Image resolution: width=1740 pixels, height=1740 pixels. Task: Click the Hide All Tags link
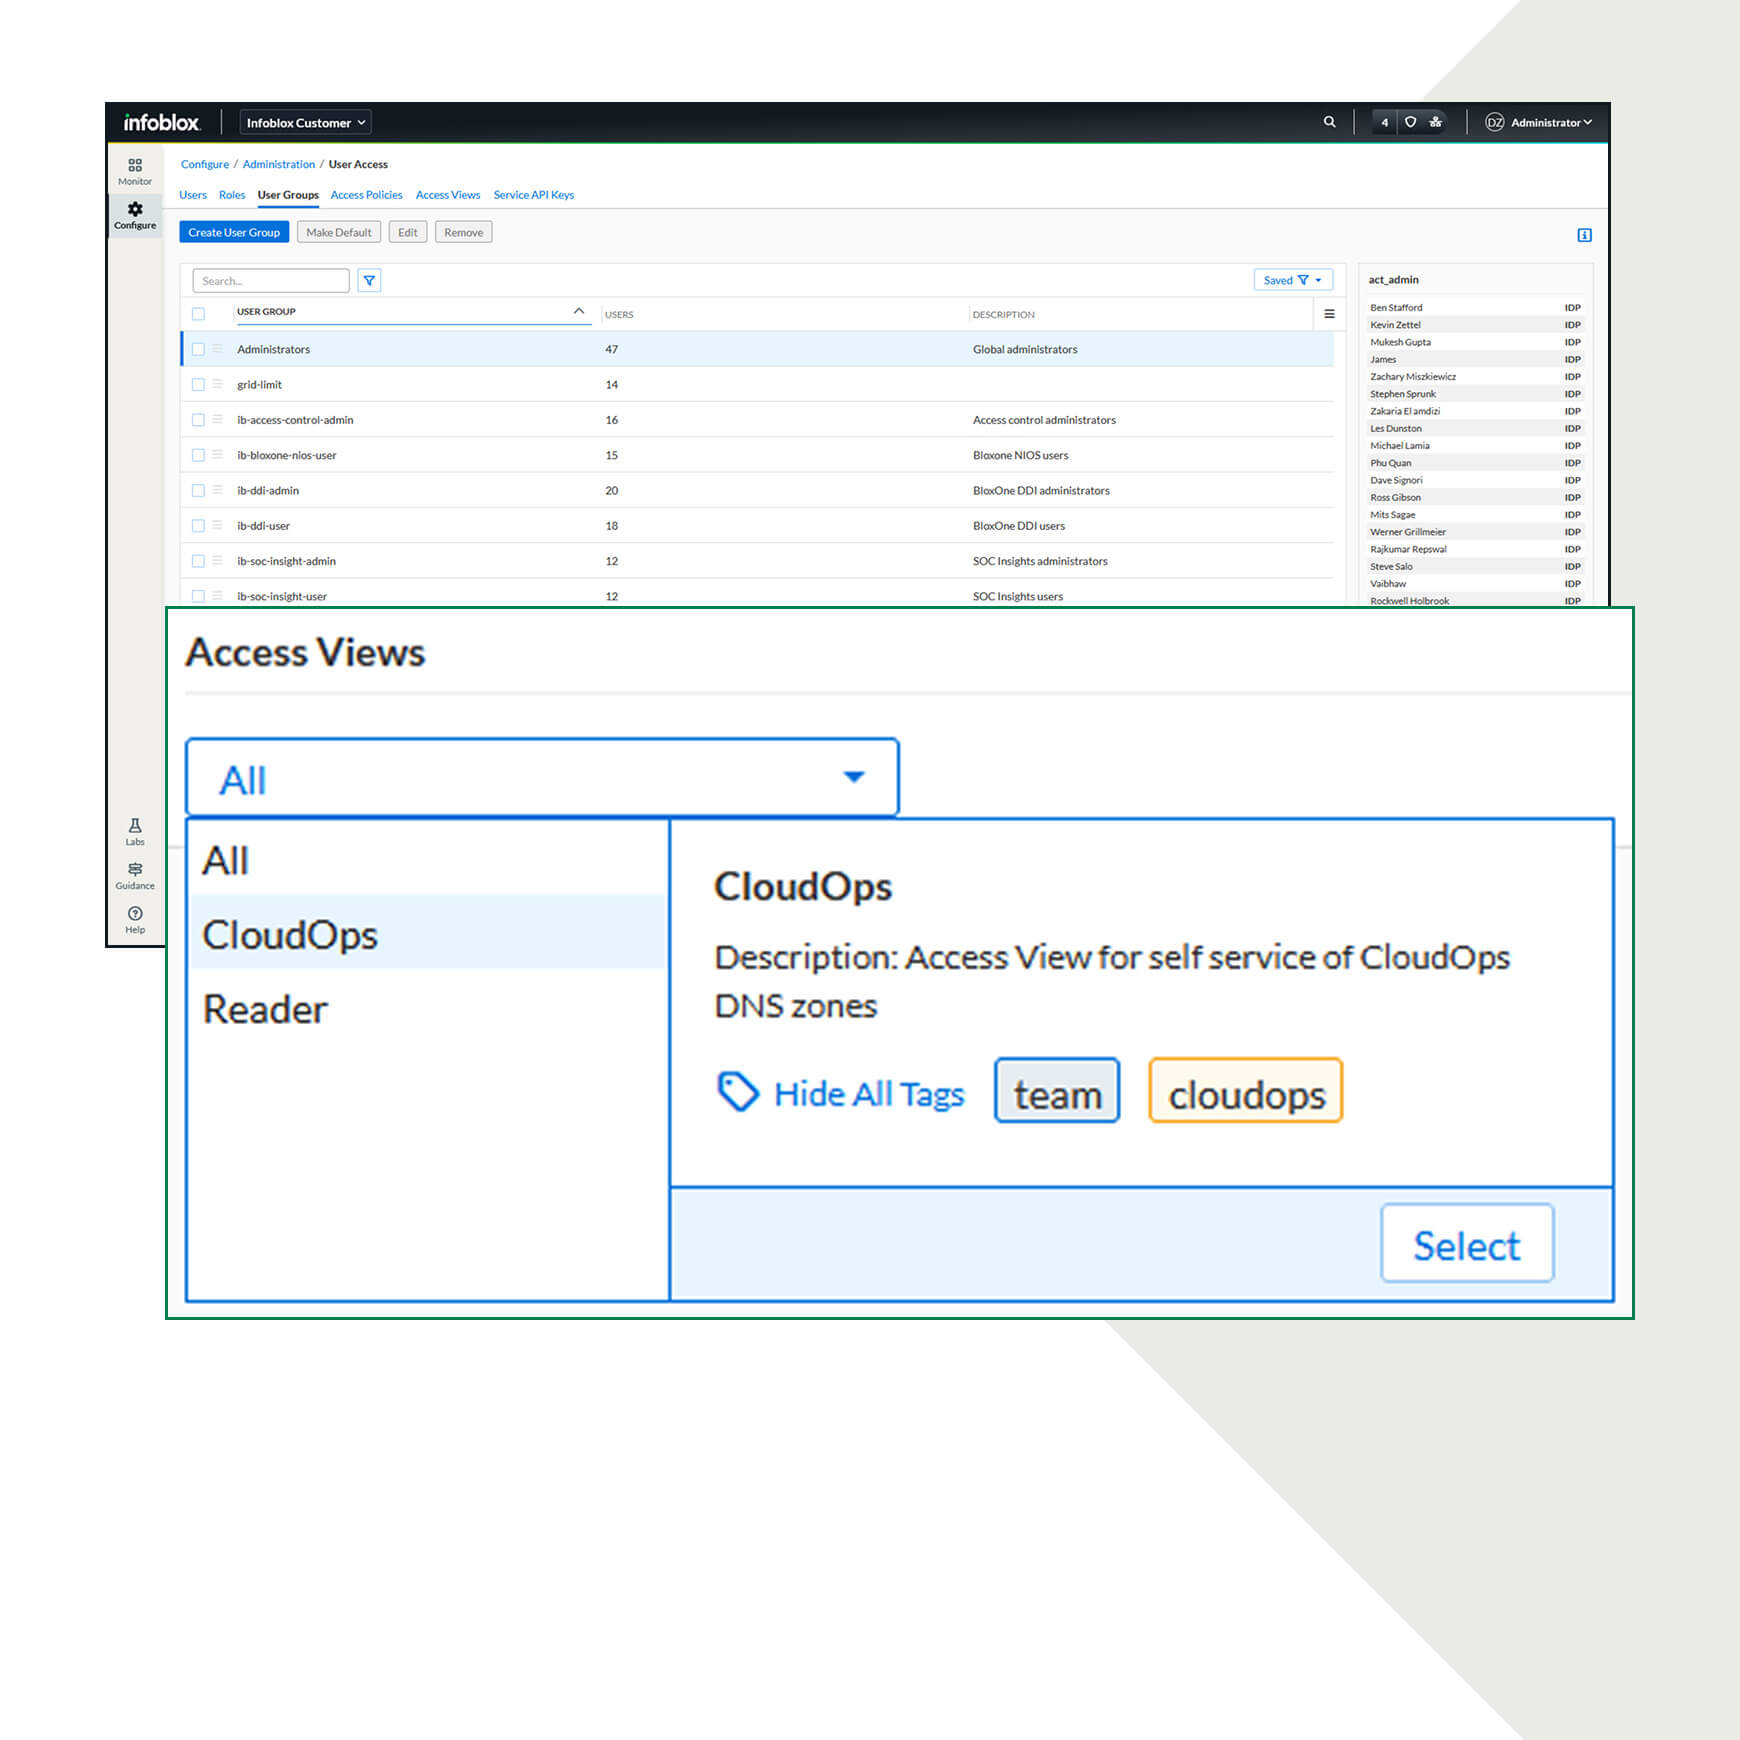[x=869, y=1094]
